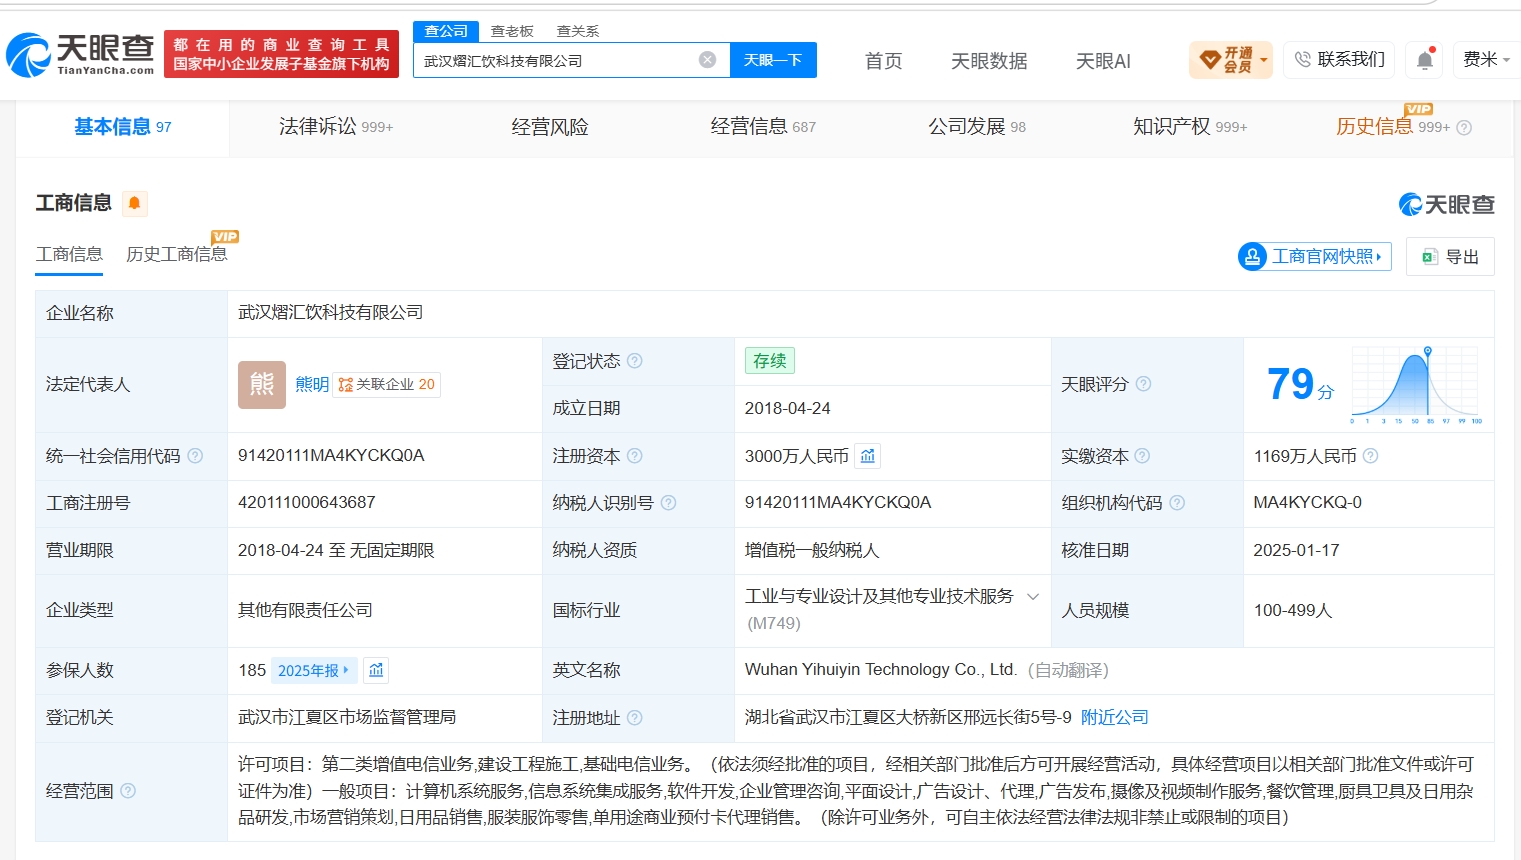
Task: Click the English name Wuhan Yihuiyin Technology
Action: point(881,670)
